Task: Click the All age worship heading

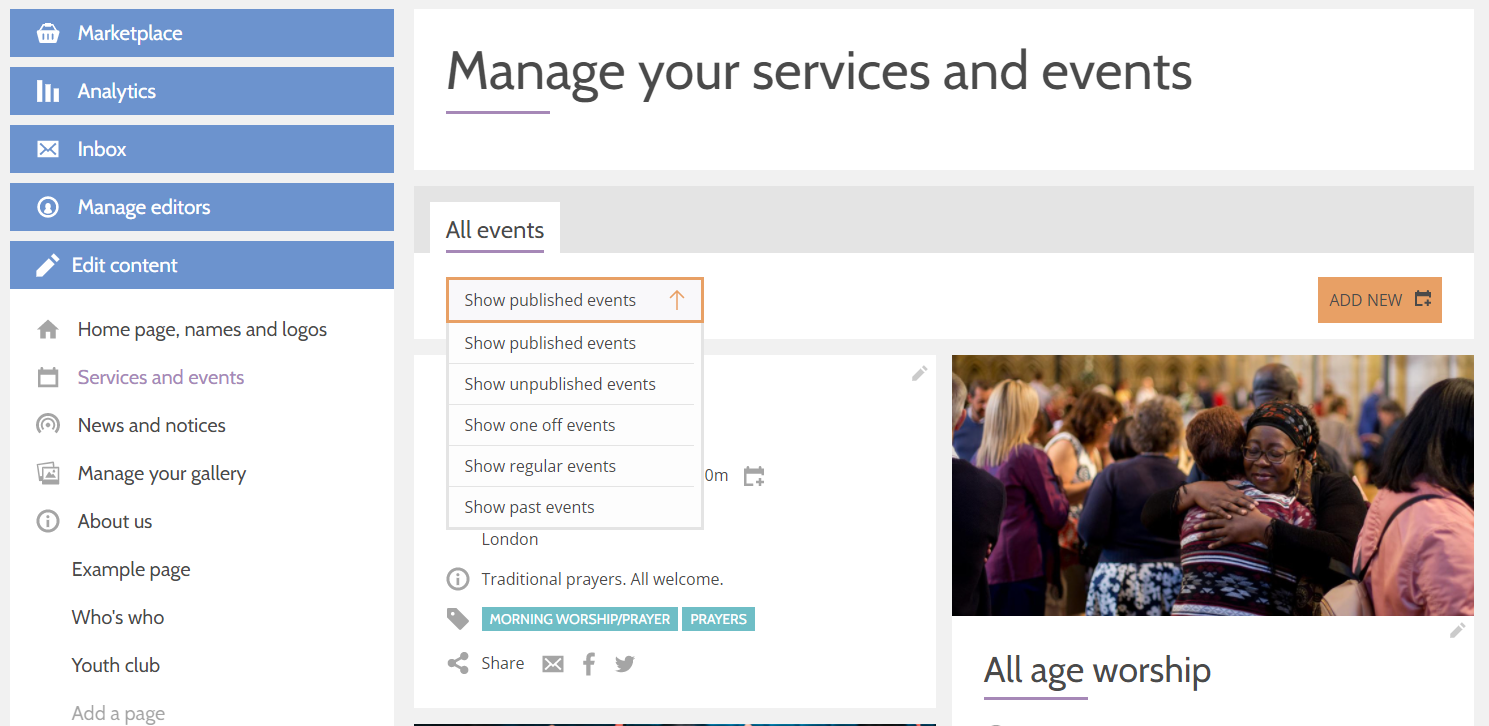Action: tap(1097, 670)
